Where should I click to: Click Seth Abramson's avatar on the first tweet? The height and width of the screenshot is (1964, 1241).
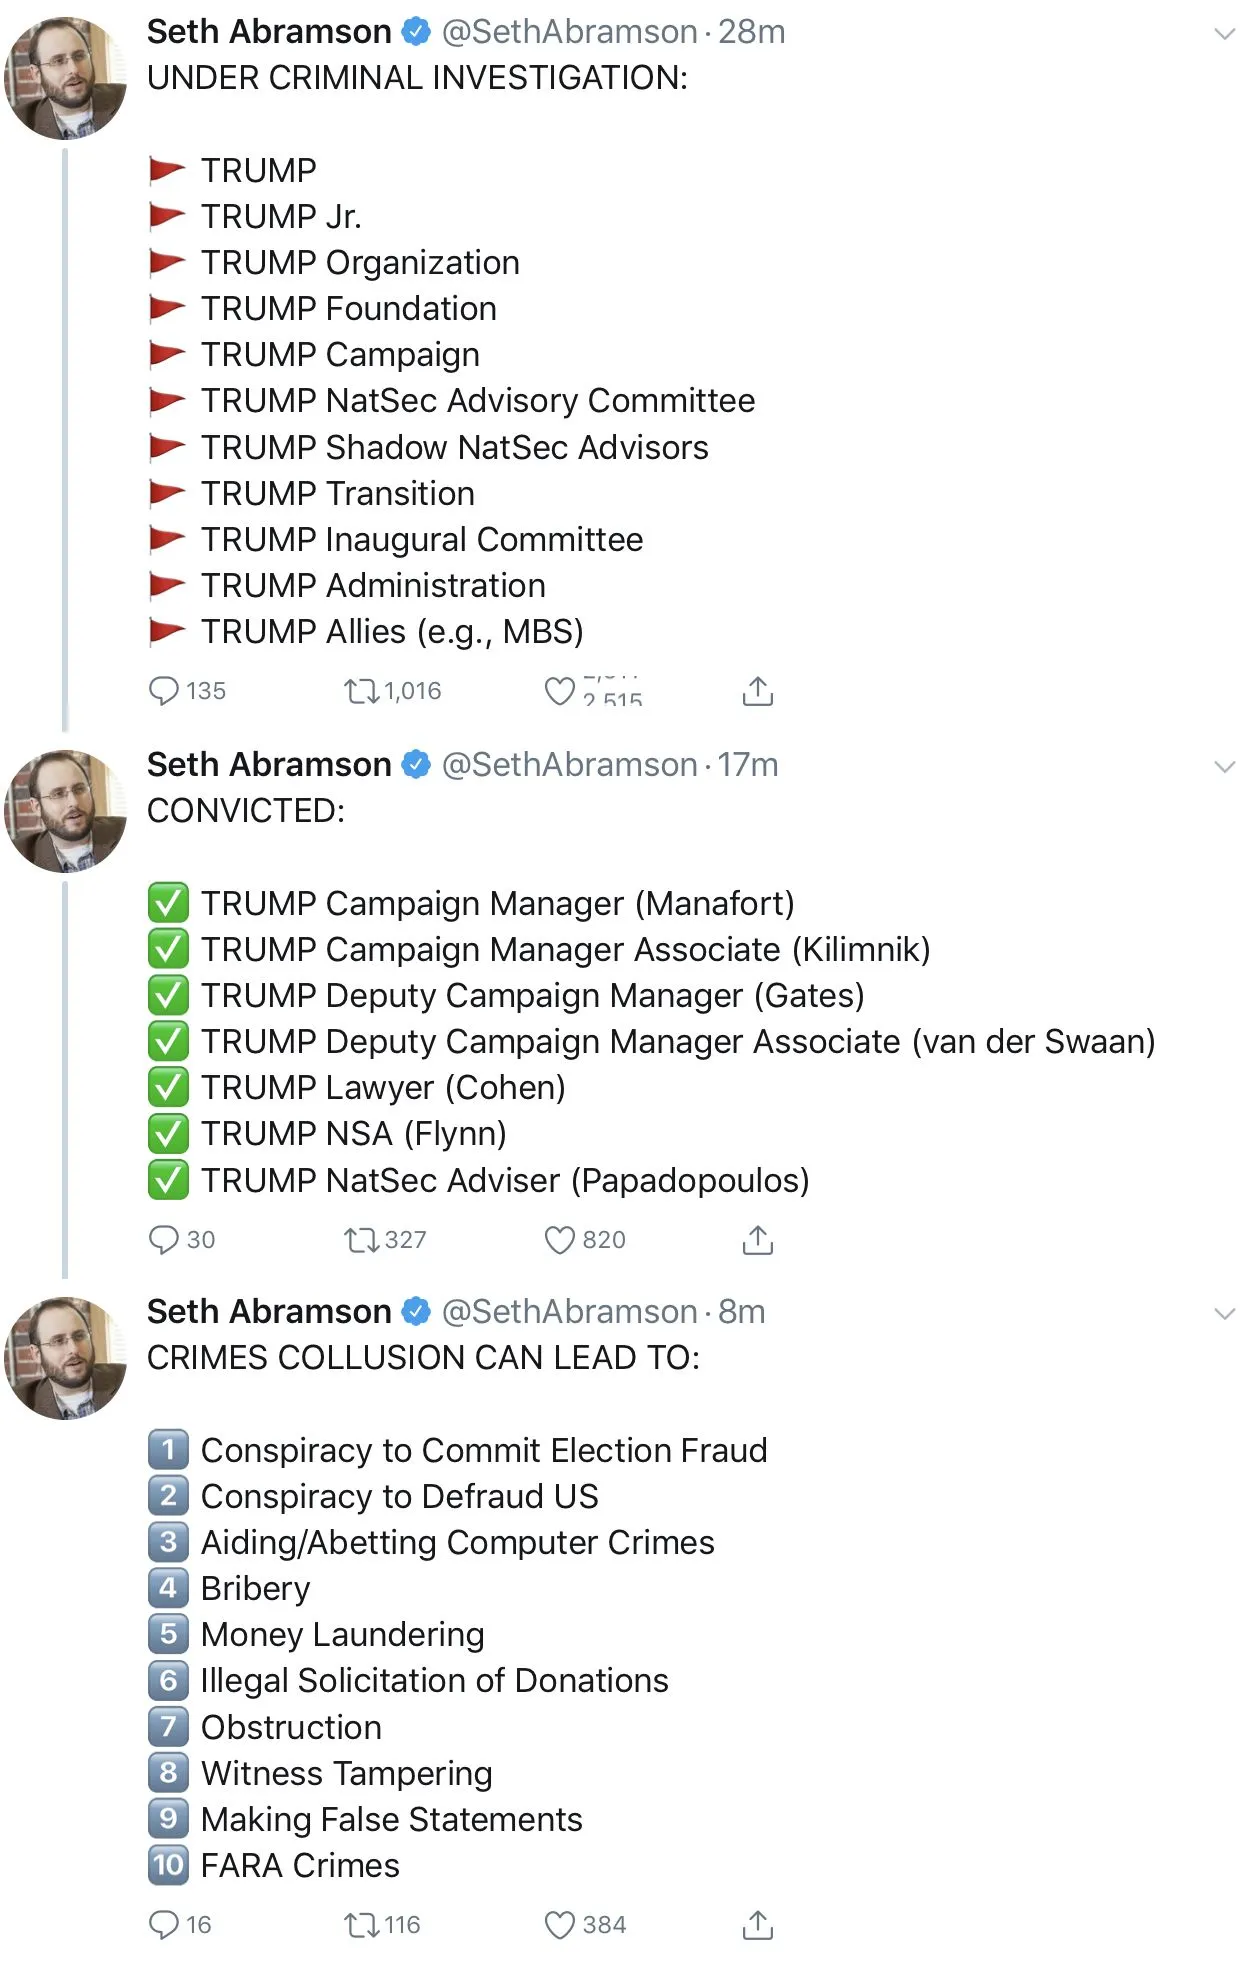pos(66,78)
